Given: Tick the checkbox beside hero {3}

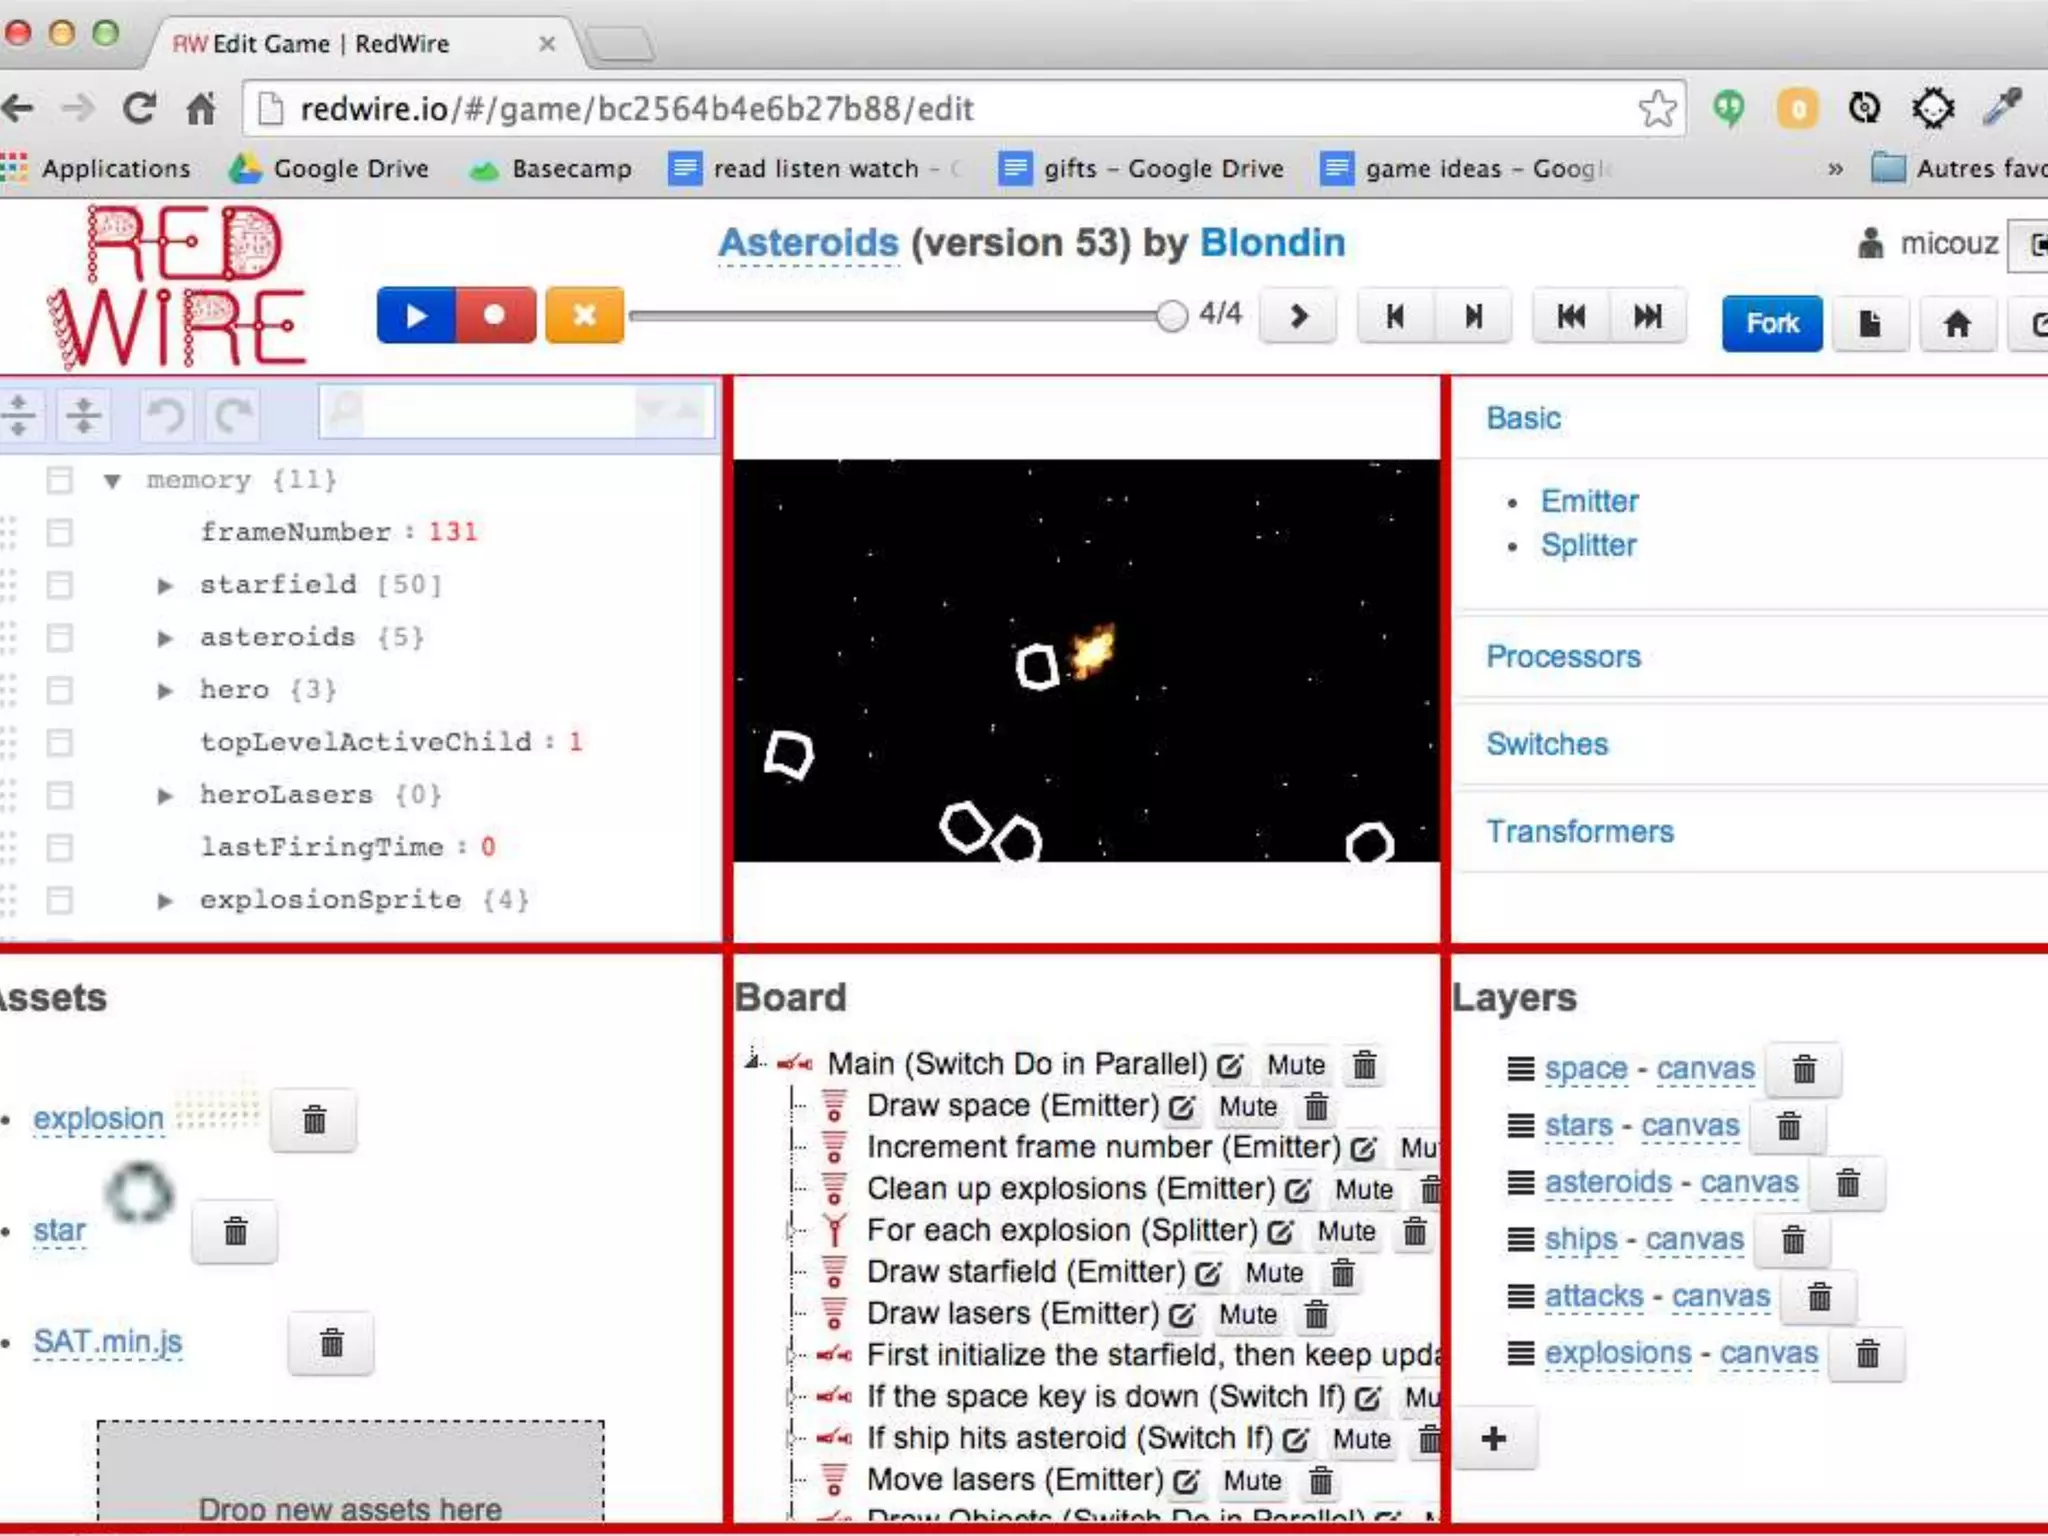Looking at the screenshot, I should [x=59, y=690].
